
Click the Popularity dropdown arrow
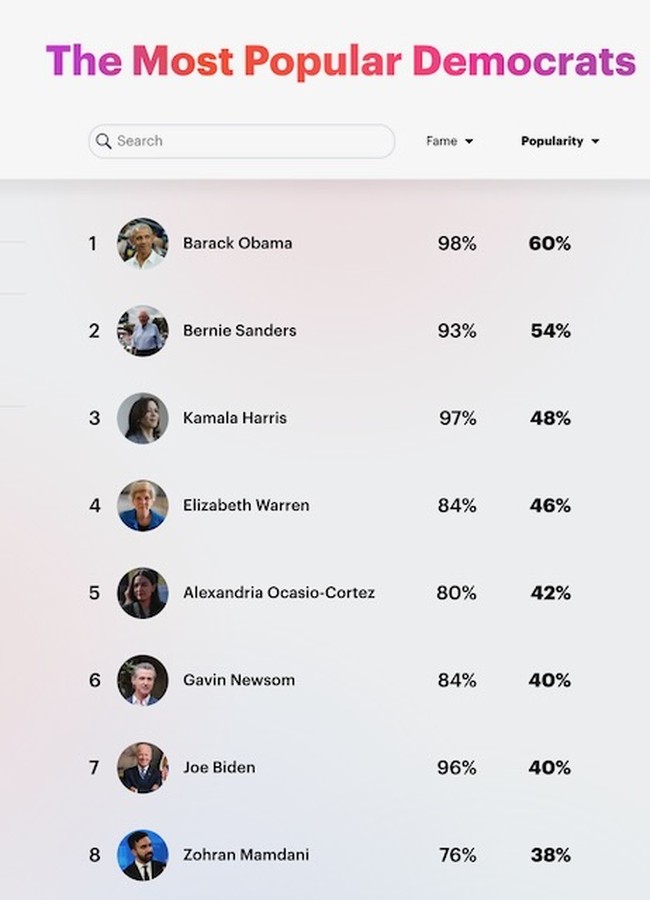tap(595, 142)
